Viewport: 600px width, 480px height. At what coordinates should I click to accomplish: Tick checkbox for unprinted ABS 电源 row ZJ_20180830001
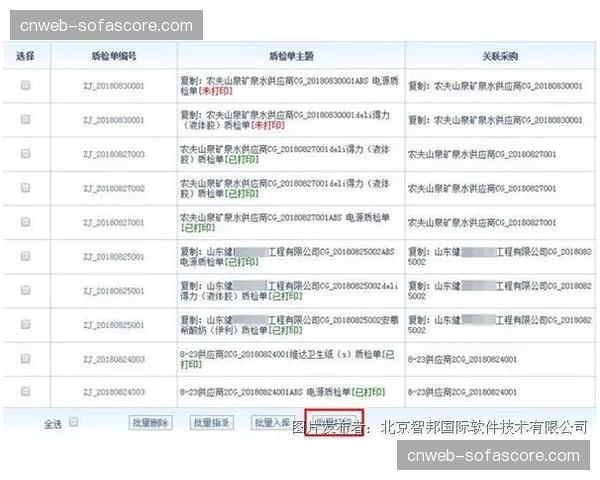pos(26,85)
